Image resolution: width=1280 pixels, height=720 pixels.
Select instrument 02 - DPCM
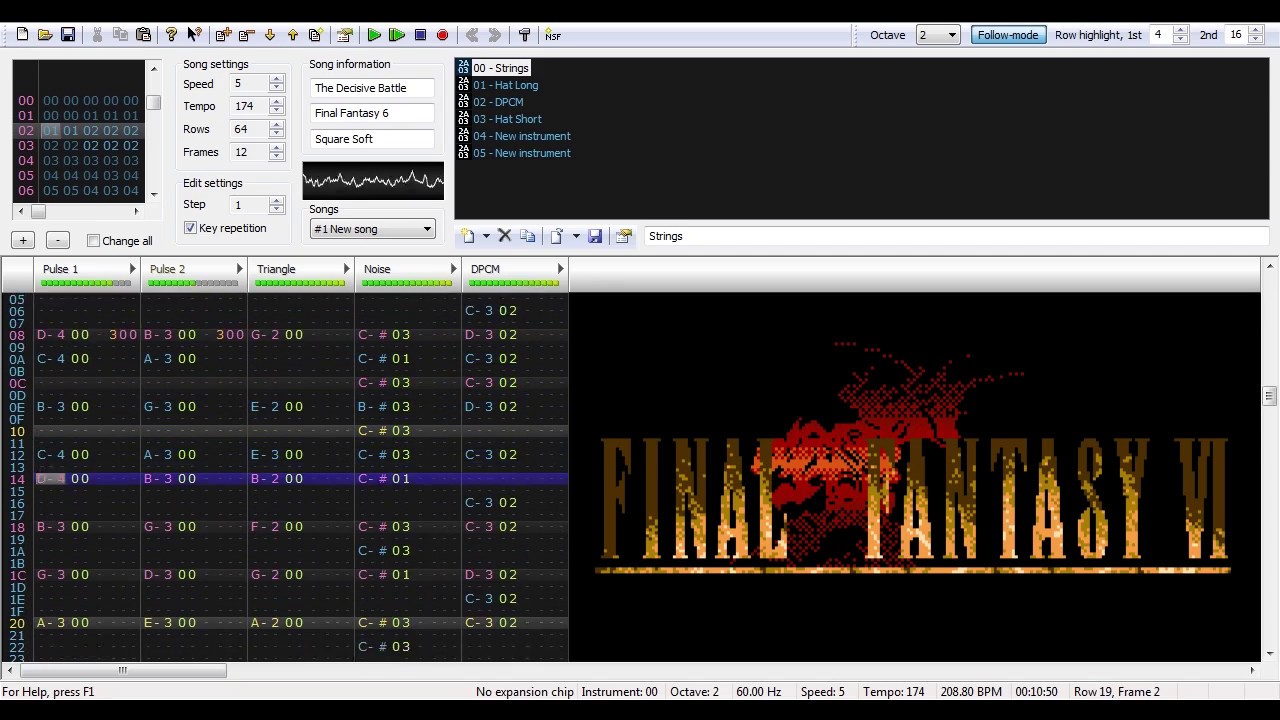coord(498,102)
